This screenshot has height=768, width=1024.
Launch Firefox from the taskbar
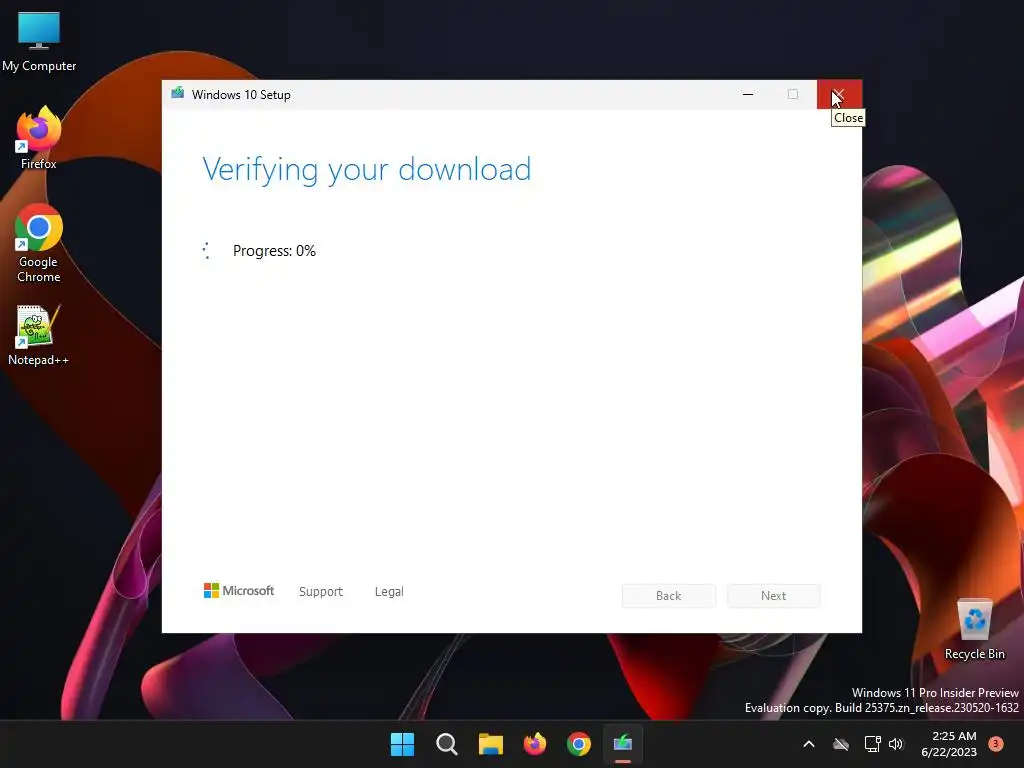(x=535, y=744)
